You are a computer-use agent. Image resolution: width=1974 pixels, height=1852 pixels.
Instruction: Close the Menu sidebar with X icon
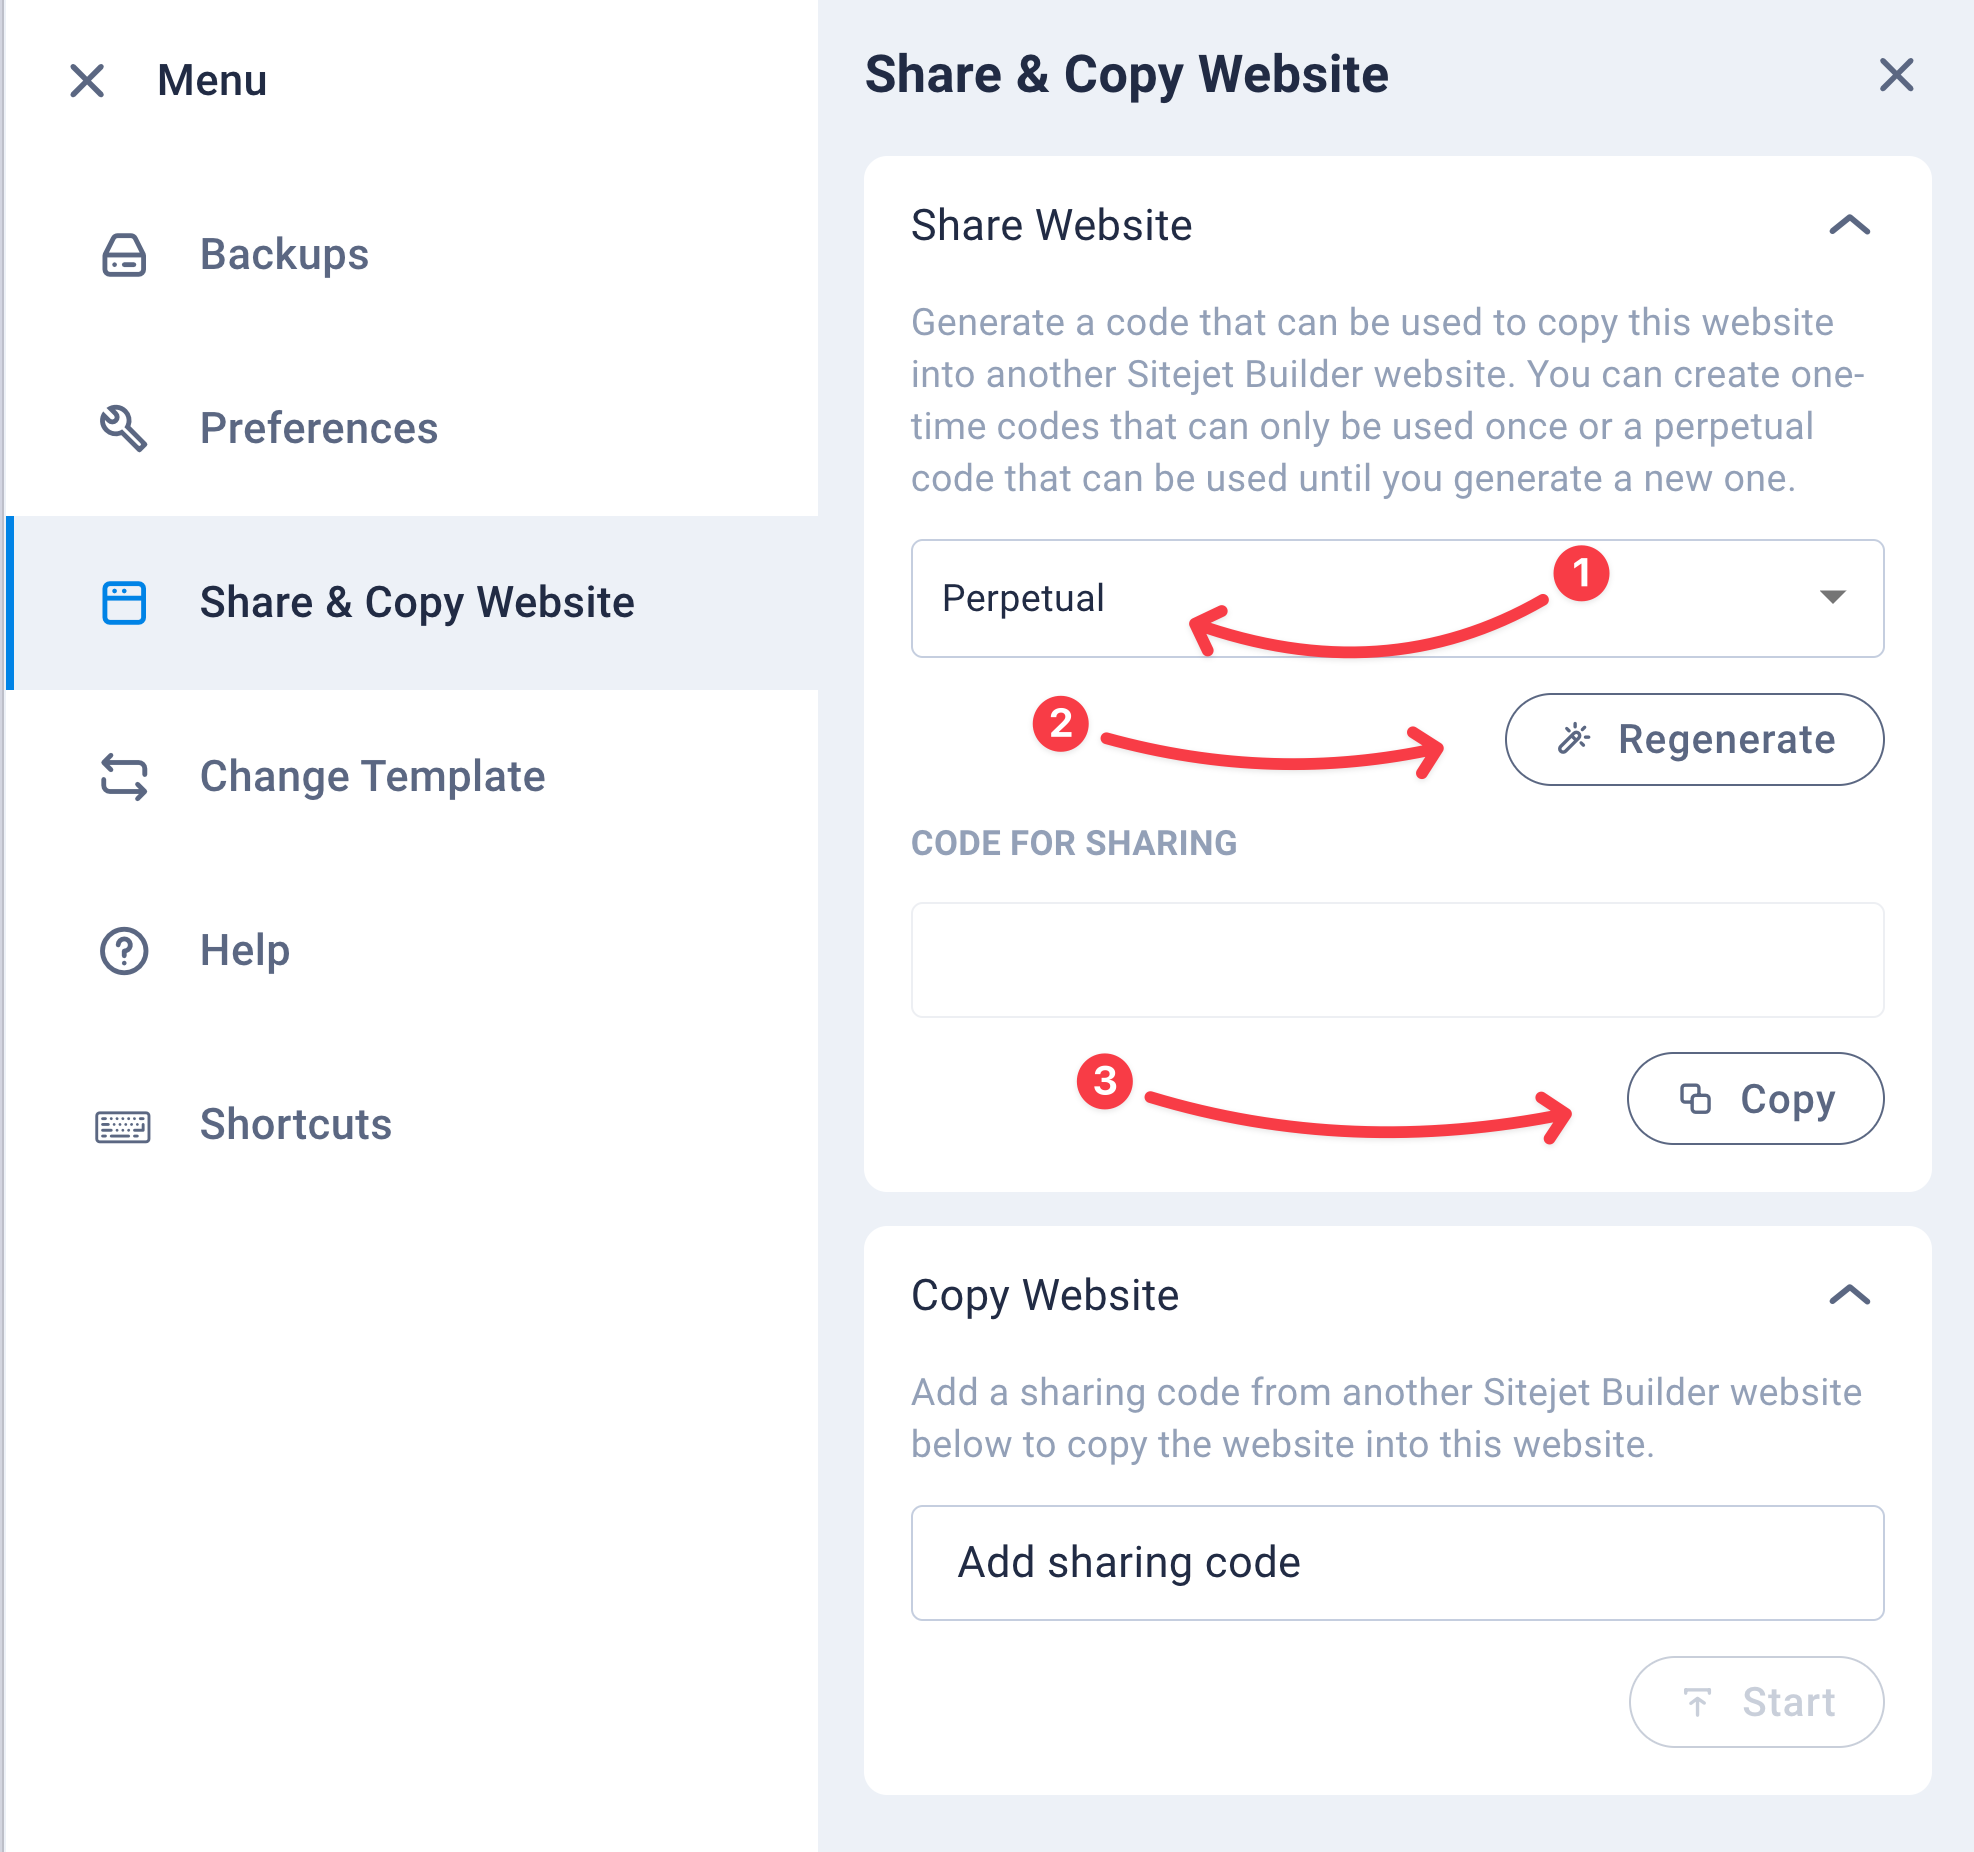coord(87,81)
